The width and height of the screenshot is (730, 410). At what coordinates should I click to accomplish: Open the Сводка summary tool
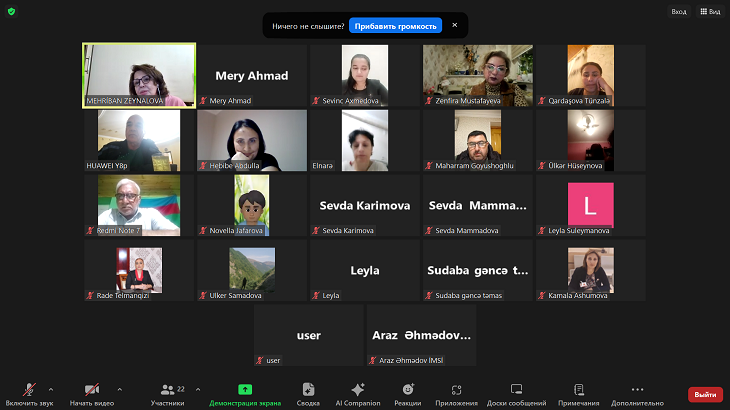[x=308, y=391]
